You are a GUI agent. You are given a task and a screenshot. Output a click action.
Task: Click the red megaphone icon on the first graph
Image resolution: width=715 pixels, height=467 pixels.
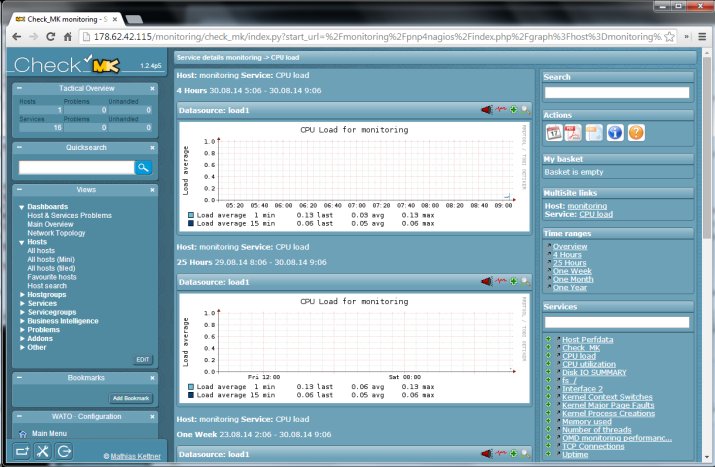[487, 110]
